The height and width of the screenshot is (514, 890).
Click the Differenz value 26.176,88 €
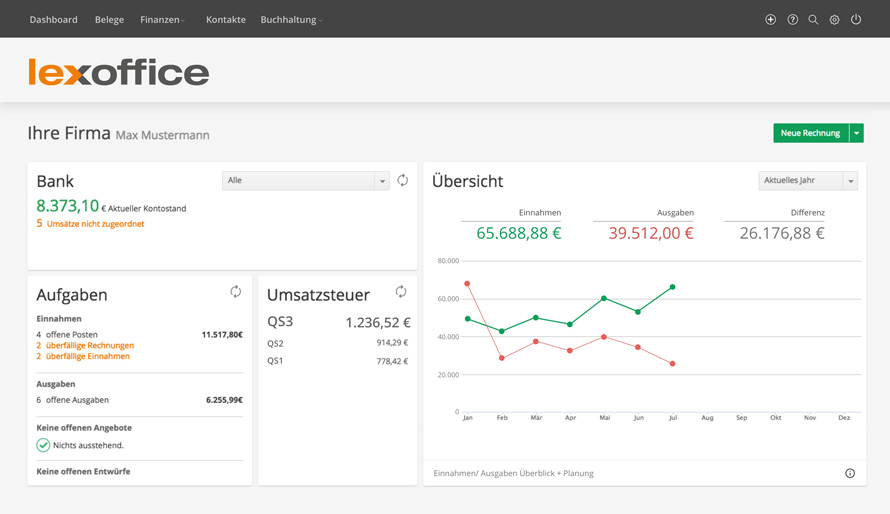coord(782,233)
